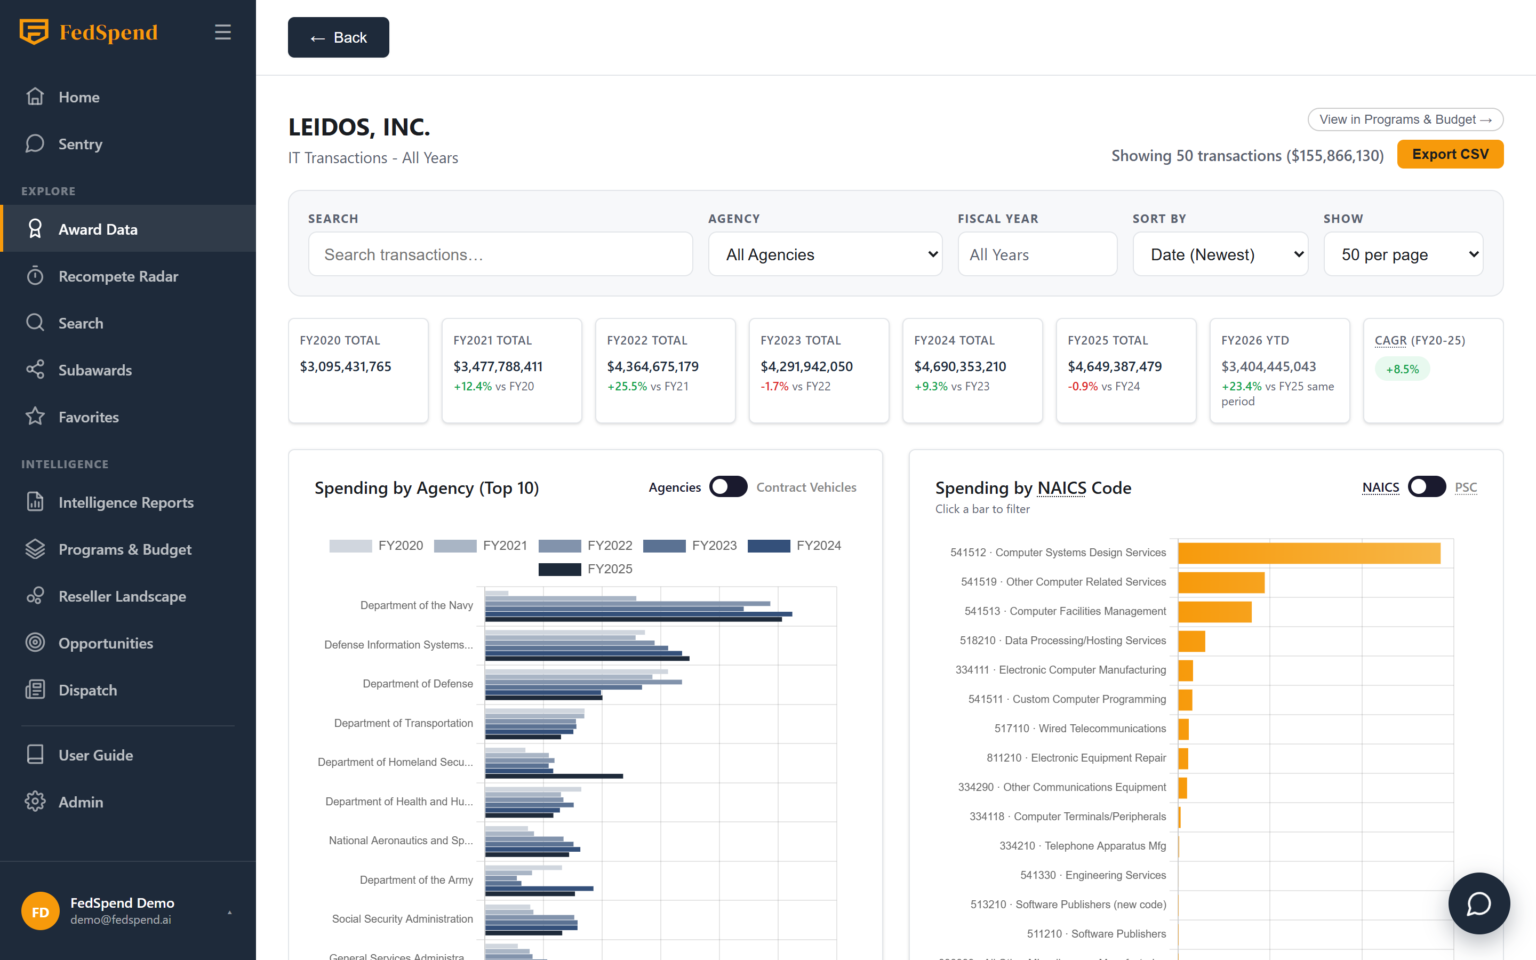Screen dimensions: 1536x960
Task: Open the 50 per page dropdown
Action: click(1403, 255)
